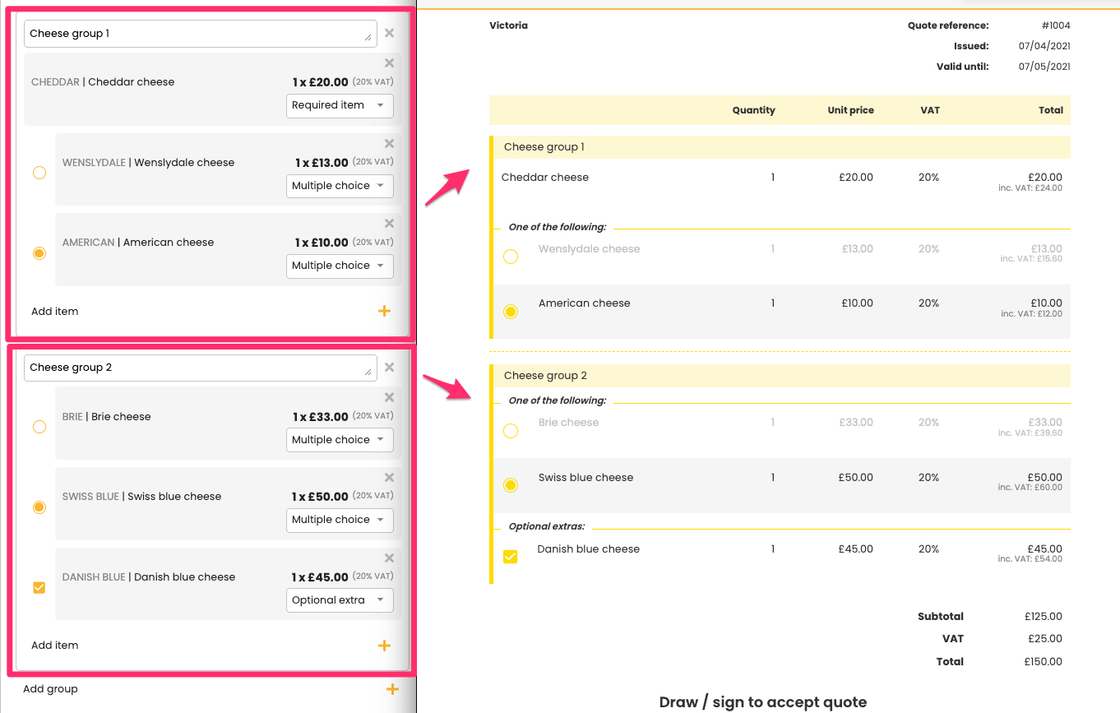Screen dimensions: 1120x713
Task: Click plus icon beside Add group
Action: [392, 689]
